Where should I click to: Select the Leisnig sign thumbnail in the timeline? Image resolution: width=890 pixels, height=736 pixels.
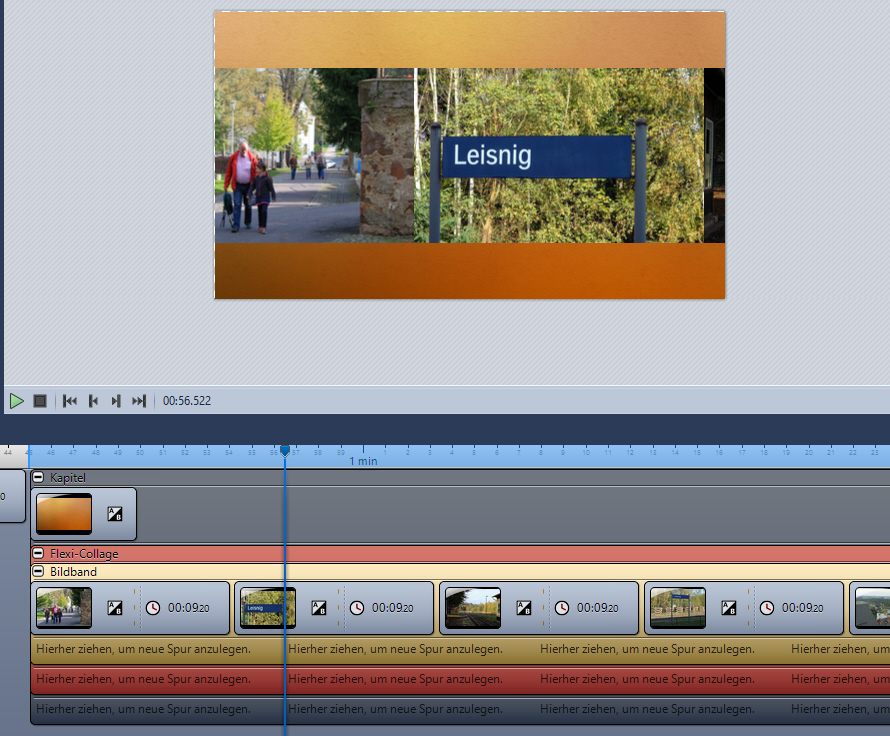[x=268, y=608]
